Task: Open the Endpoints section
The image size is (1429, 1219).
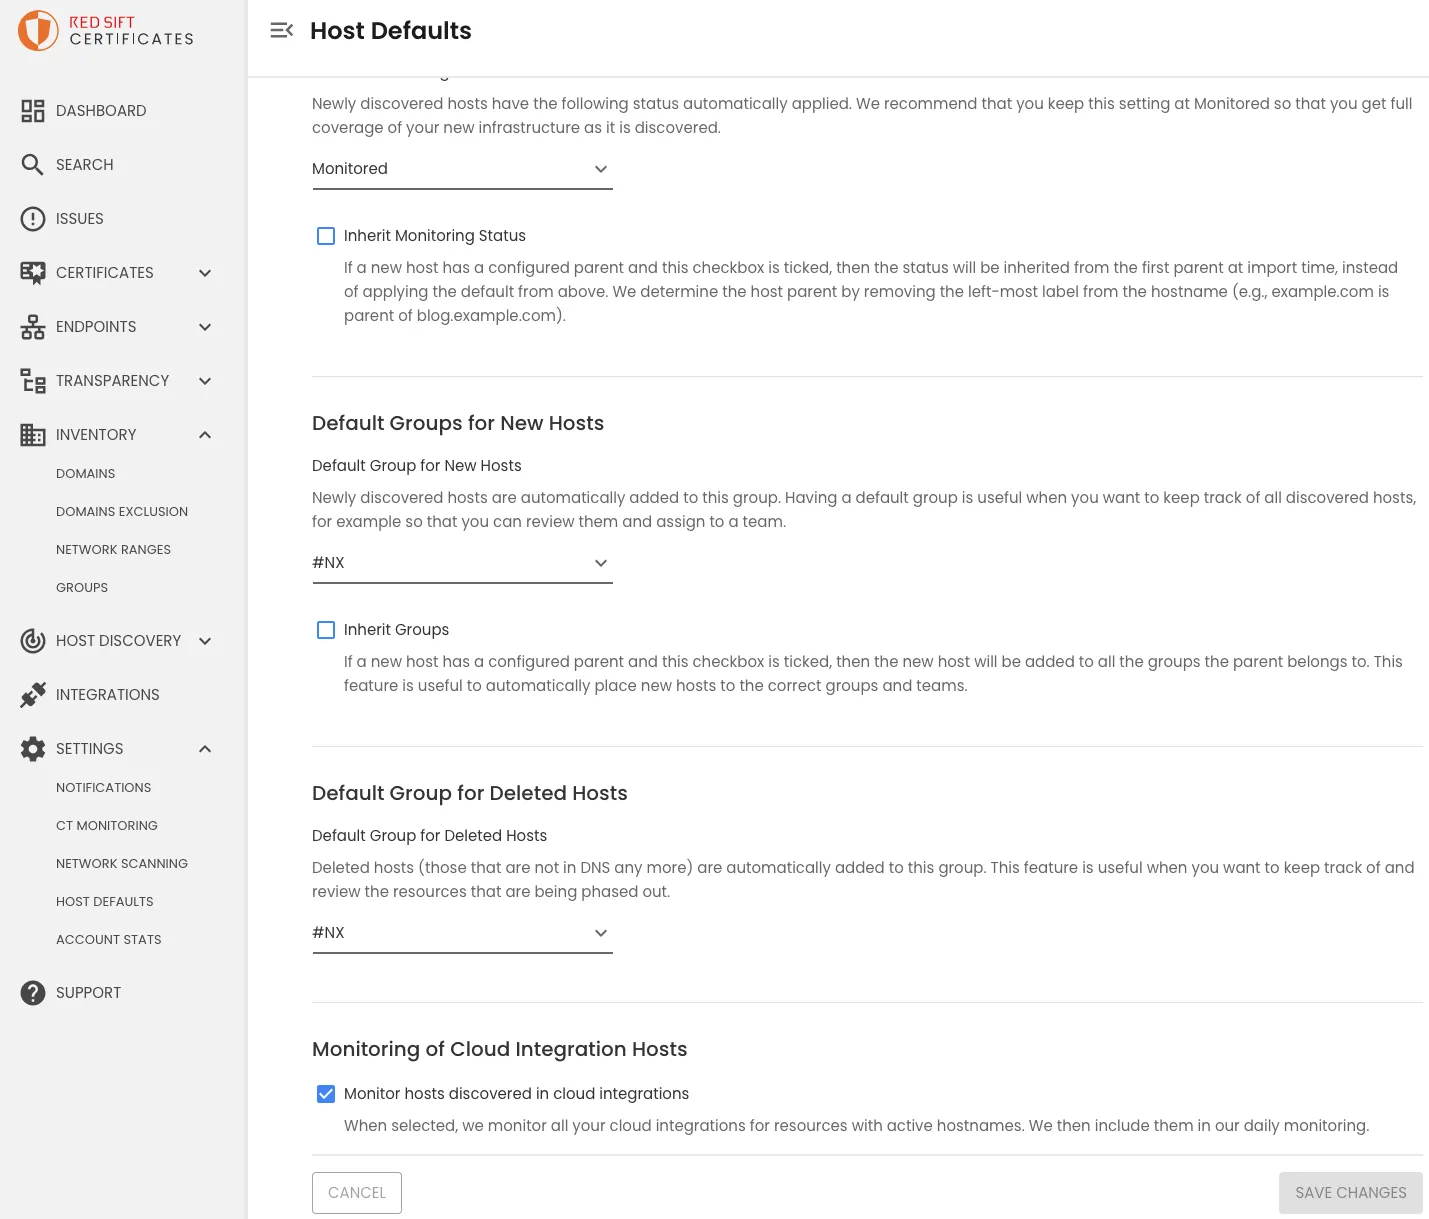Action: click(x=95, y=326)
